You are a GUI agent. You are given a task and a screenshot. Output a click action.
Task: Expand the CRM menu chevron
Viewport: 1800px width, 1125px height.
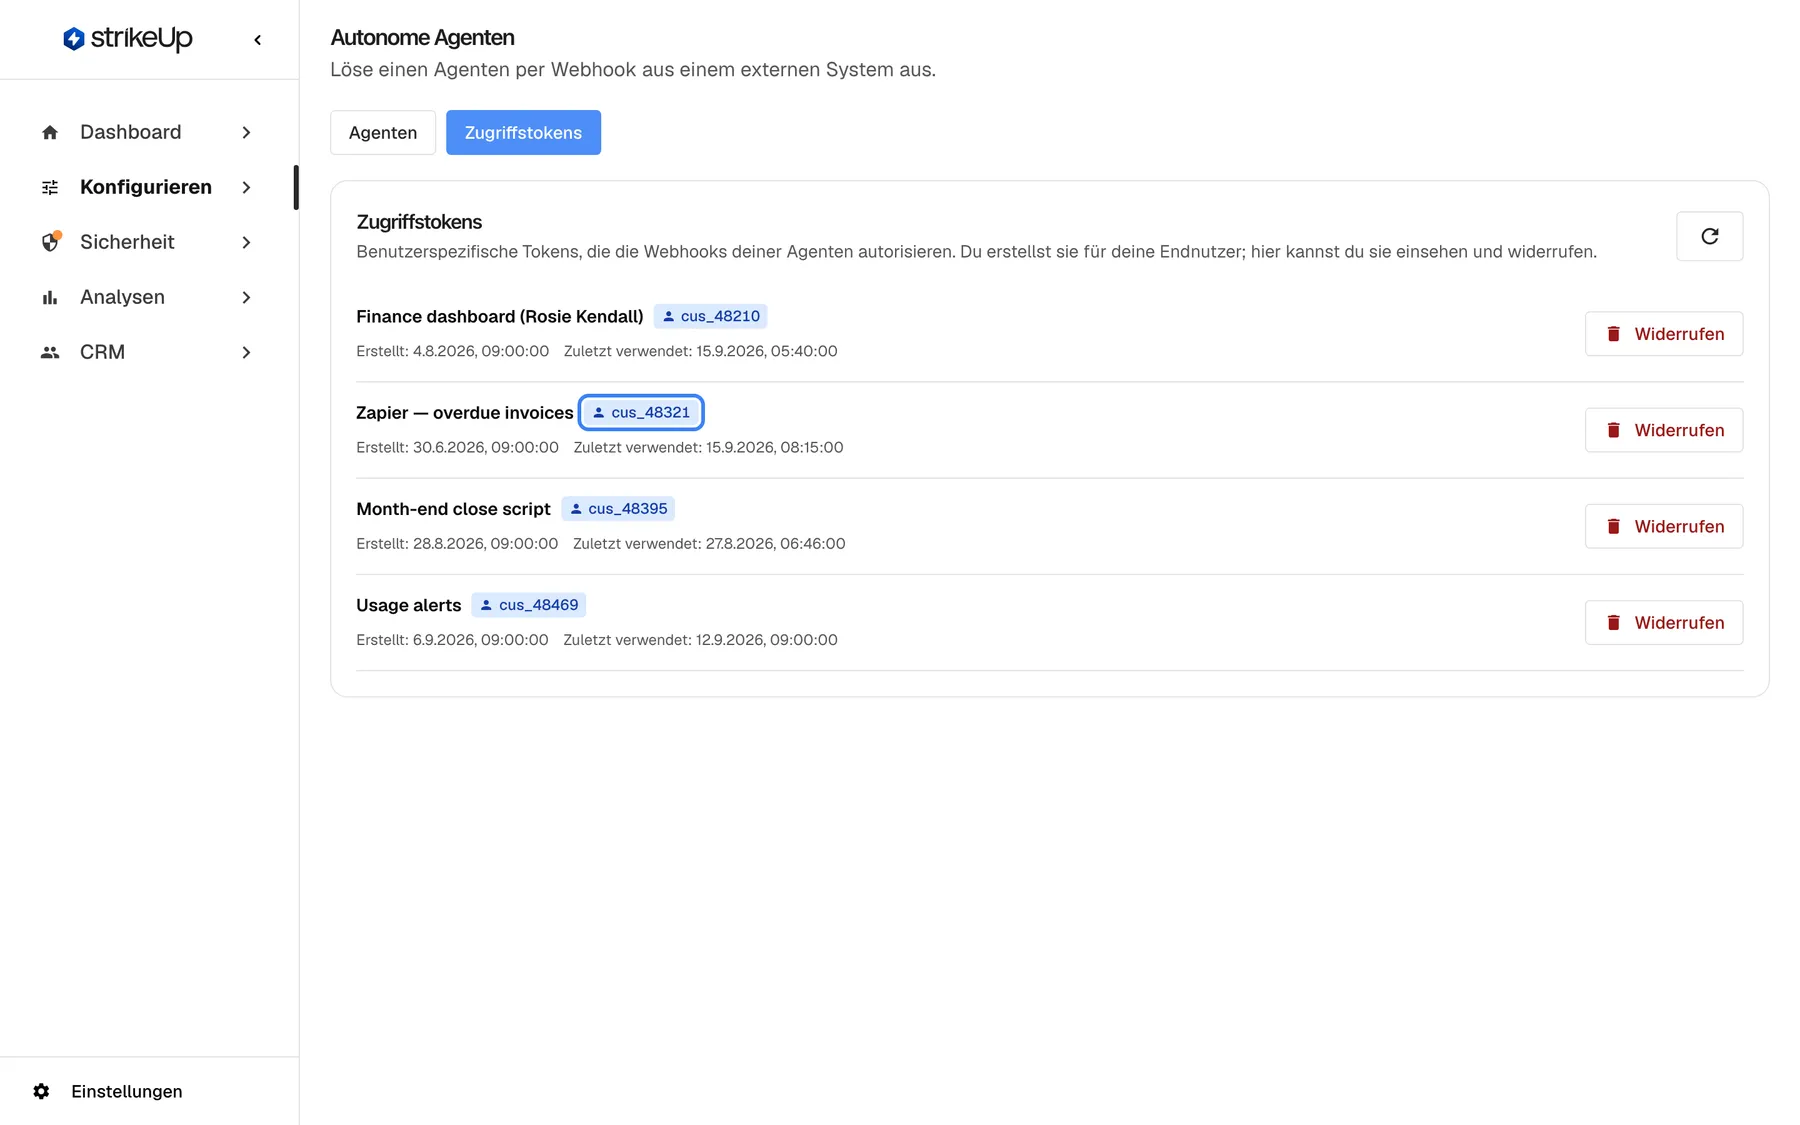246,352
